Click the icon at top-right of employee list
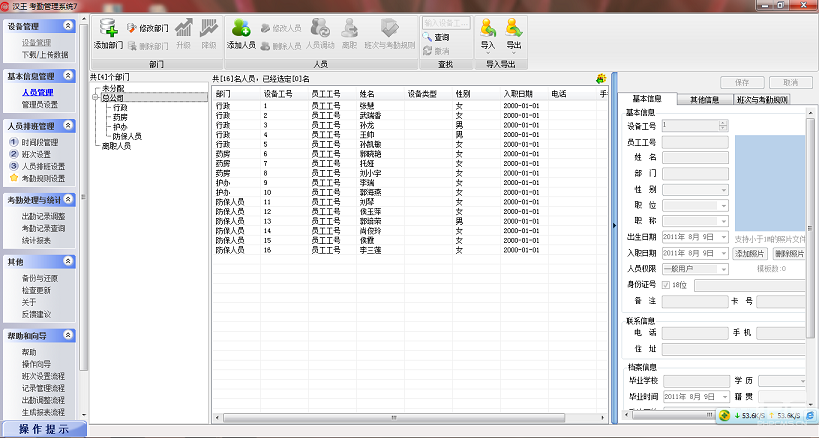 click(600, 78)
